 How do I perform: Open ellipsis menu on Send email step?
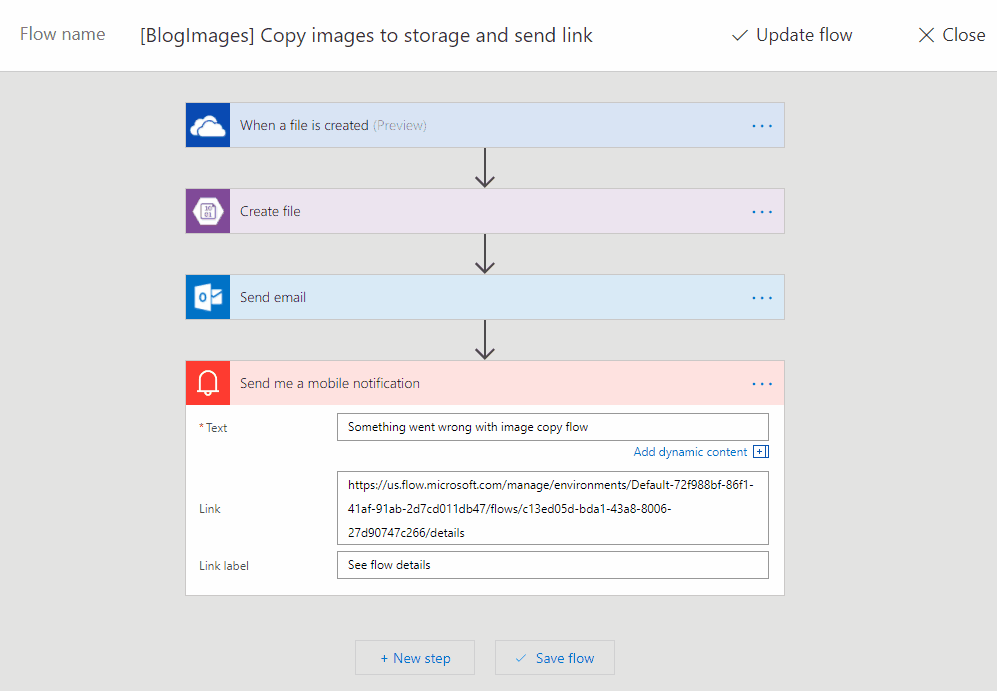click(x=762, y=298)
